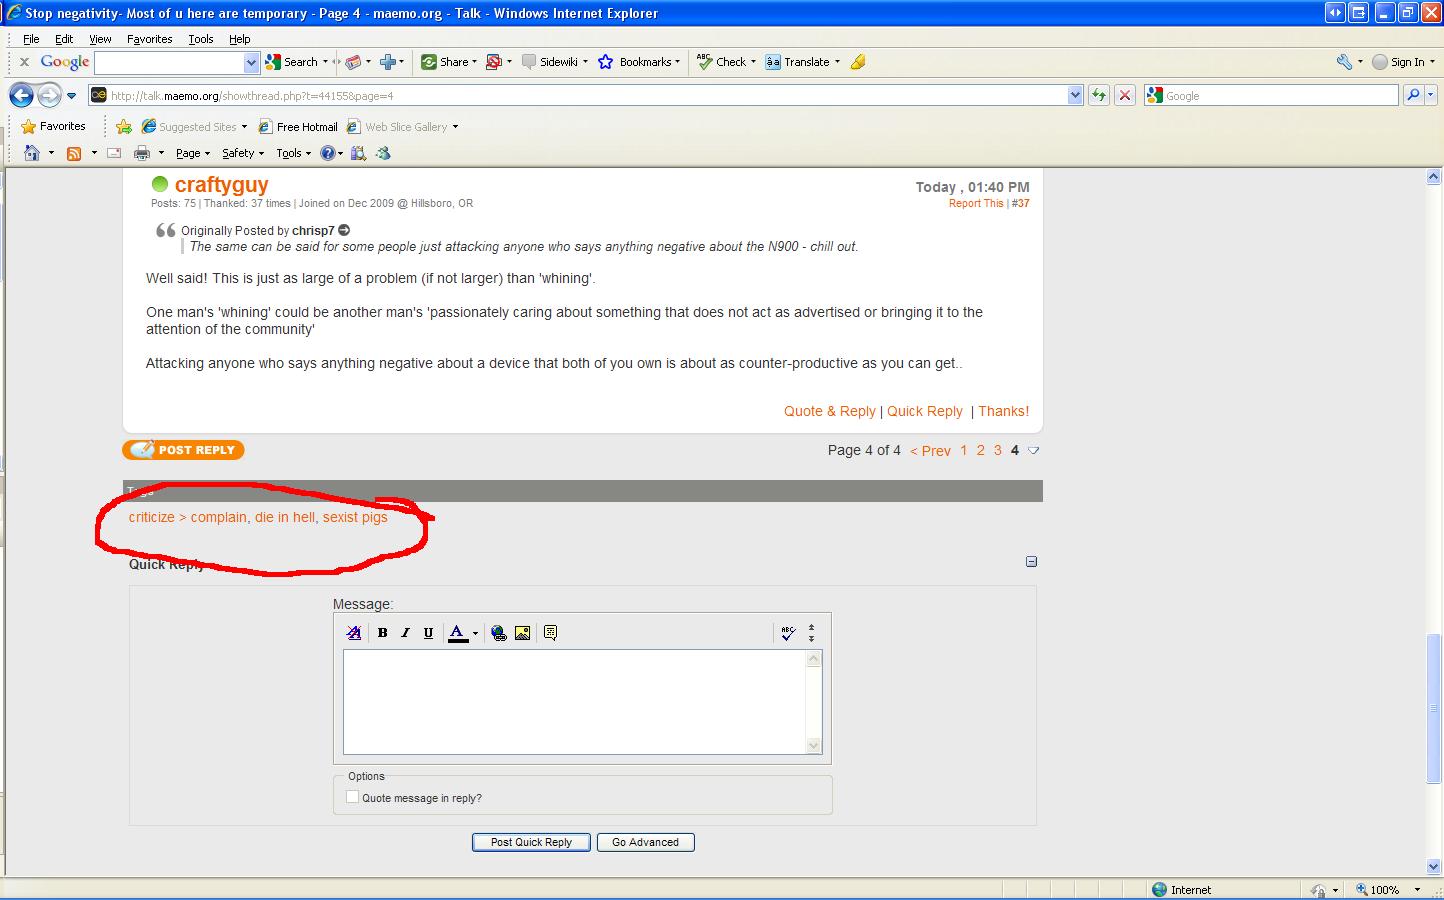Enable the Quote message in reply checkbox
This screenshot has width=1444, height=900.
[x=352, y=797]
